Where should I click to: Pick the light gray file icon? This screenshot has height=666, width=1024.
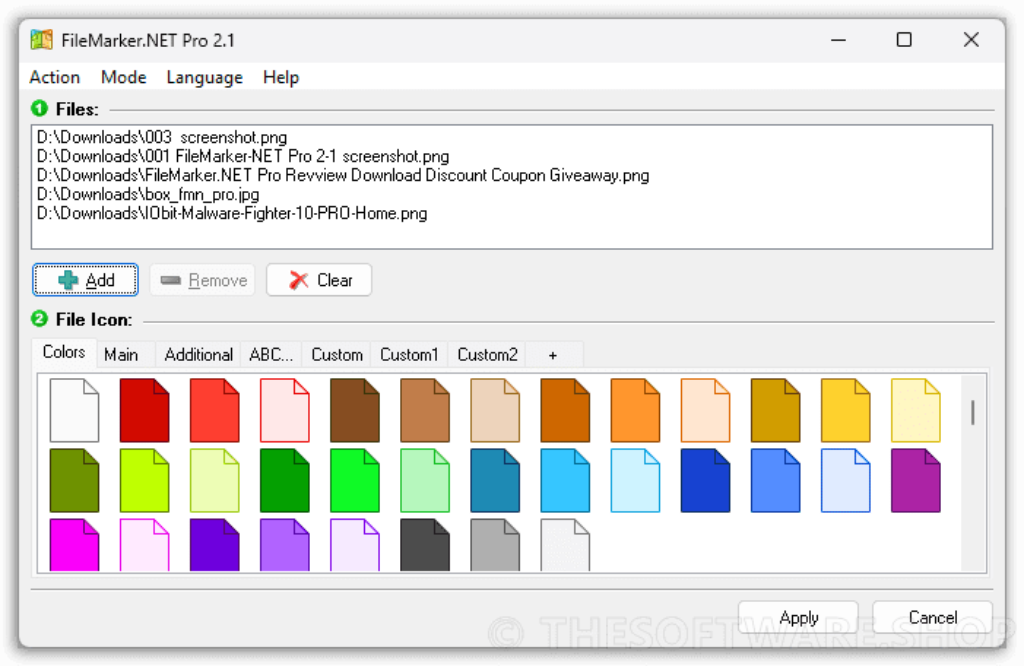pos(565,545)
